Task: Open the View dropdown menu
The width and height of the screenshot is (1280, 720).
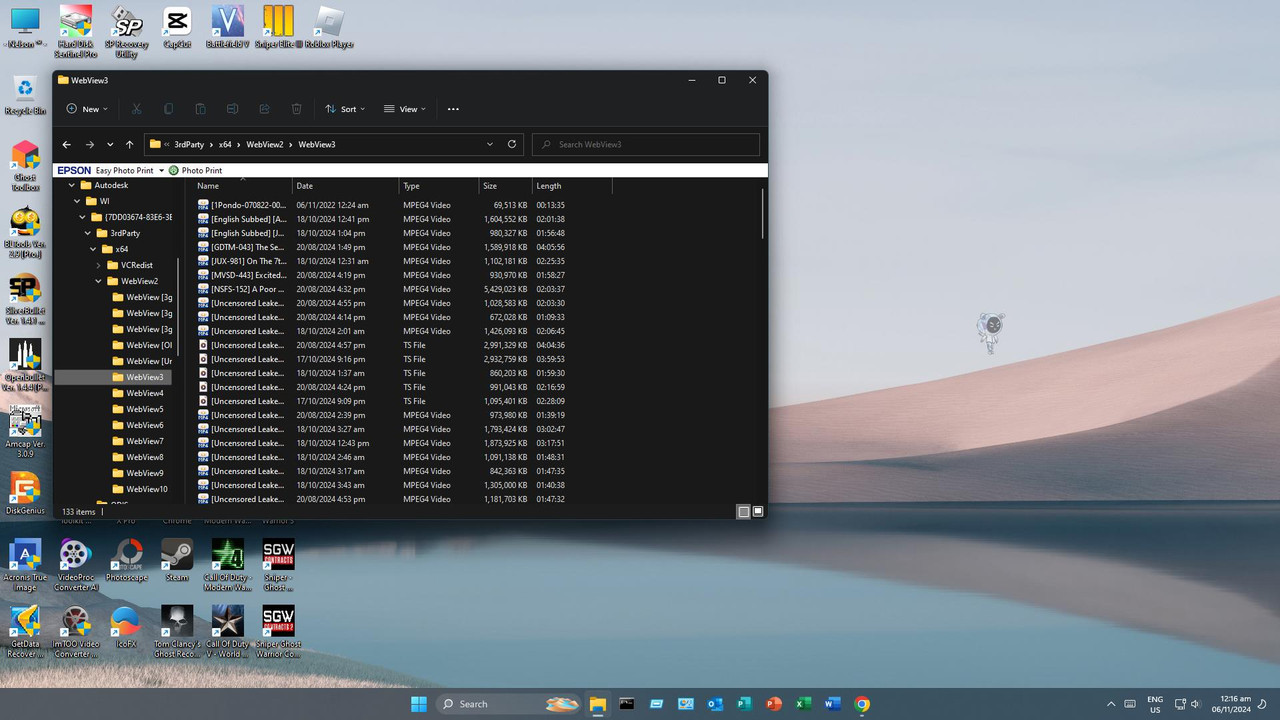Action: [405, 109]
